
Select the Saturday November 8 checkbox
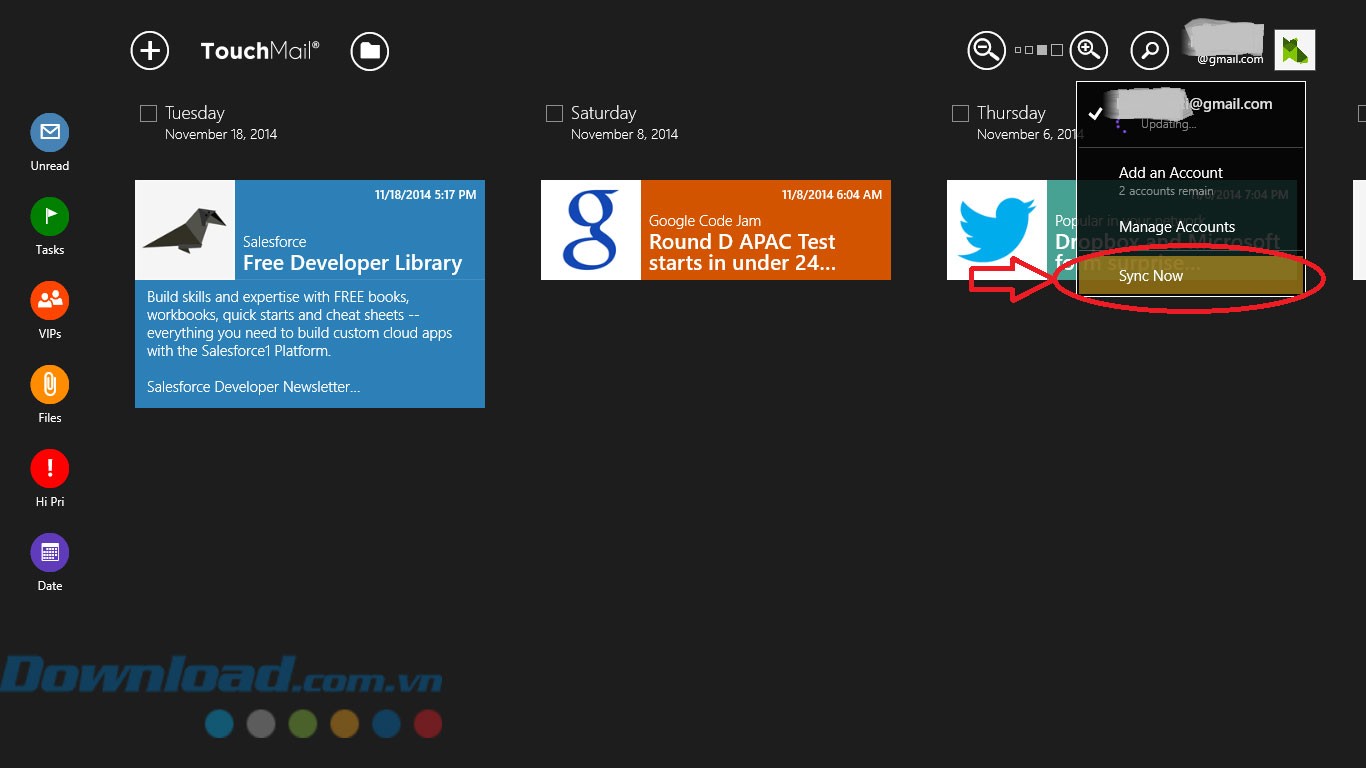555,113
